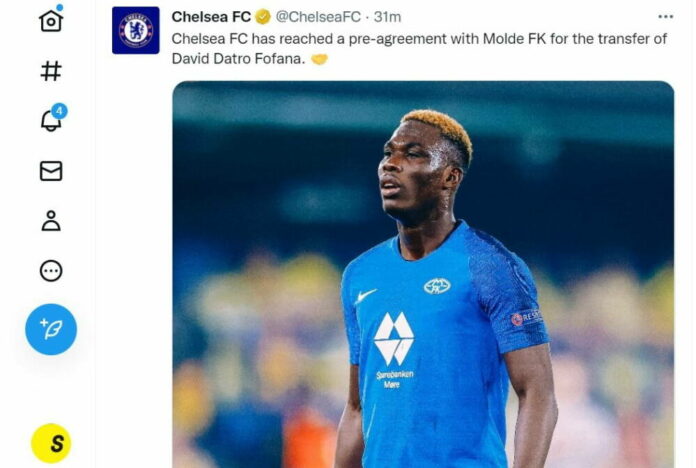Open the More circle menu in sidebar
Image resolution: width=696 pixels, height=468 pixels.
click(51, 271)
